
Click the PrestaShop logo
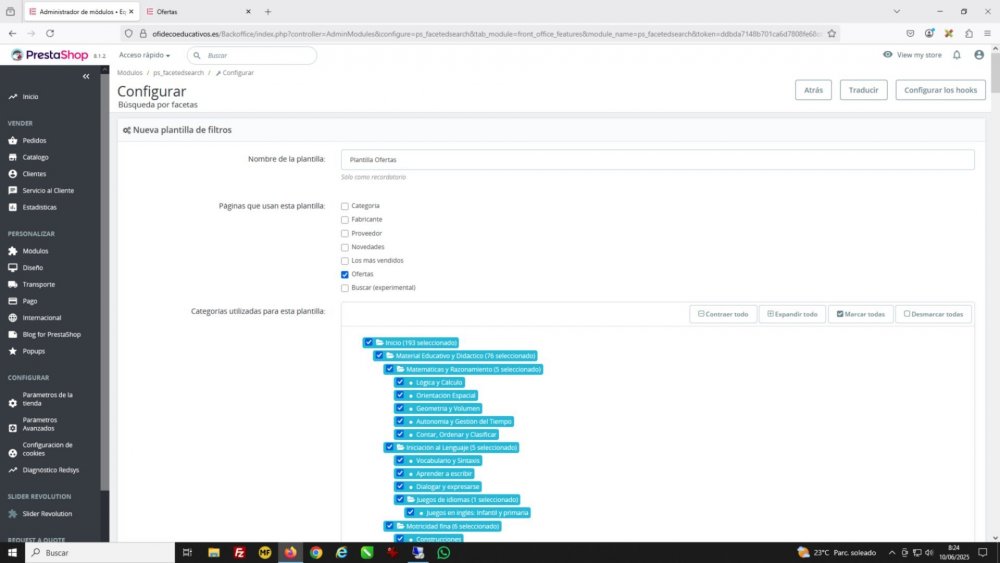tap(50, 55)
